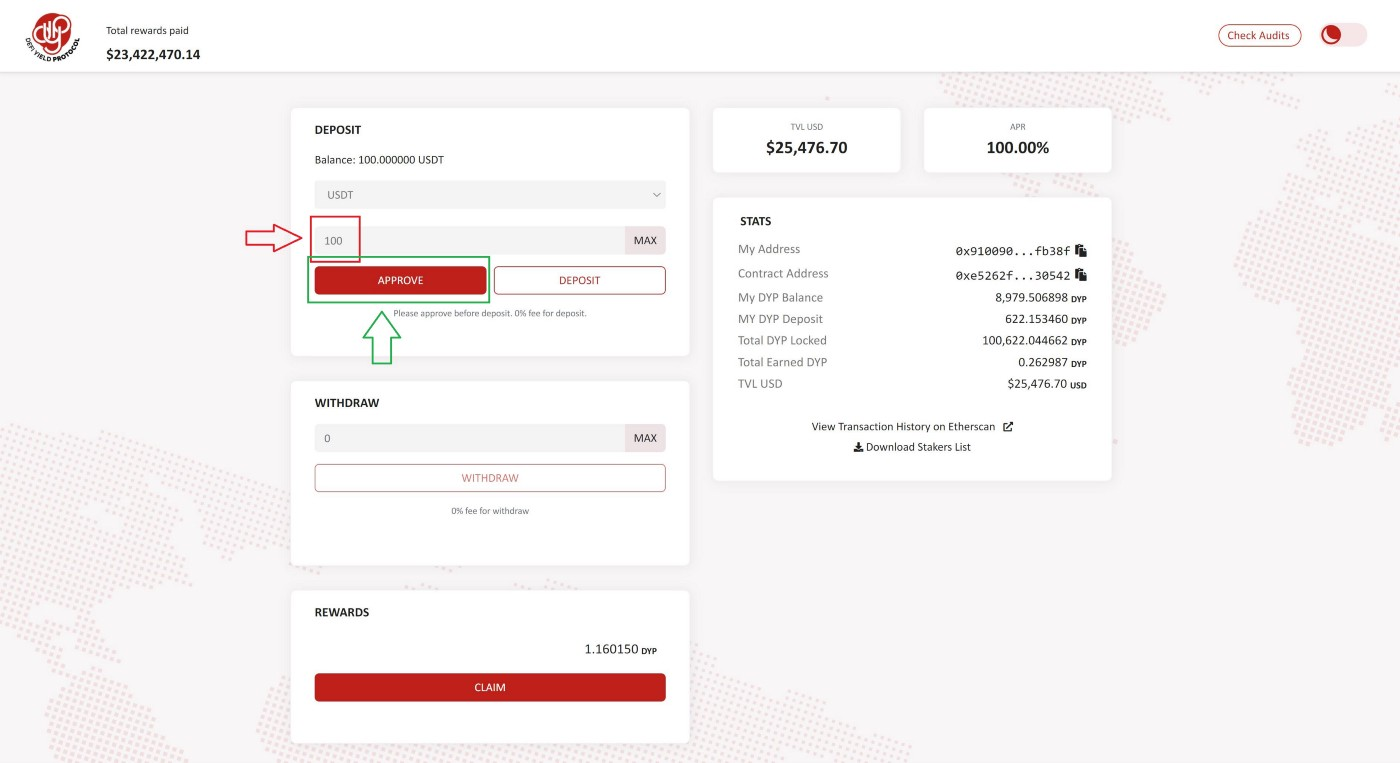Click the REWARDS heading
The image size is (1400, 763).
click(342, 612)
